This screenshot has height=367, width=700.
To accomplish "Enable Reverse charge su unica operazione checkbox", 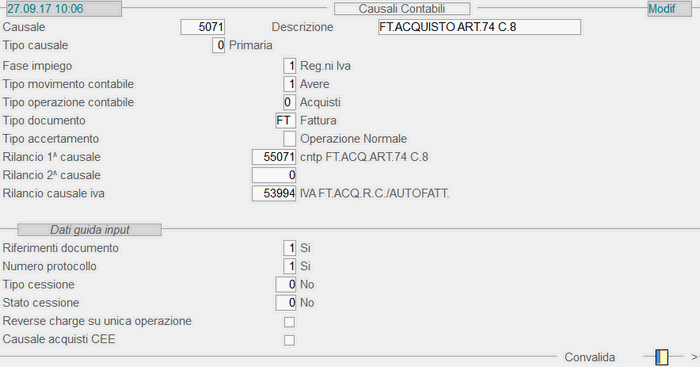I will (289, 322).
